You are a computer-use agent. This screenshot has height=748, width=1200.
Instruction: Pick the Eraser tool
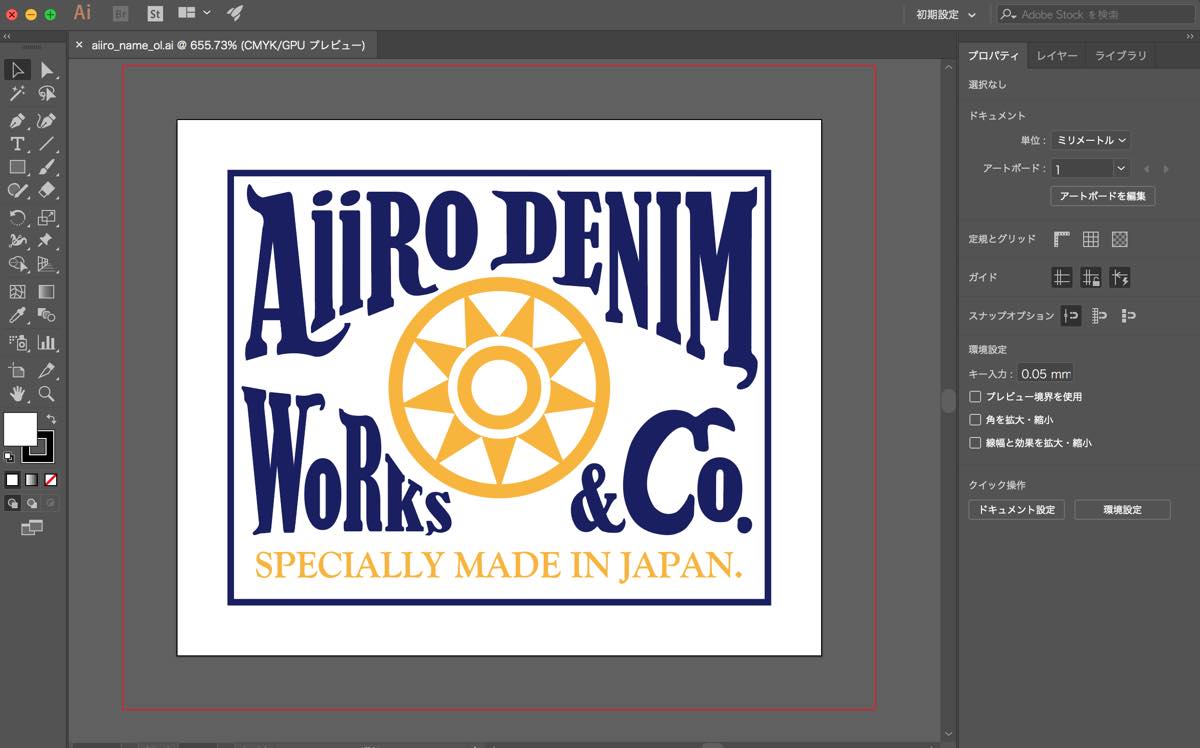(46, 191)
